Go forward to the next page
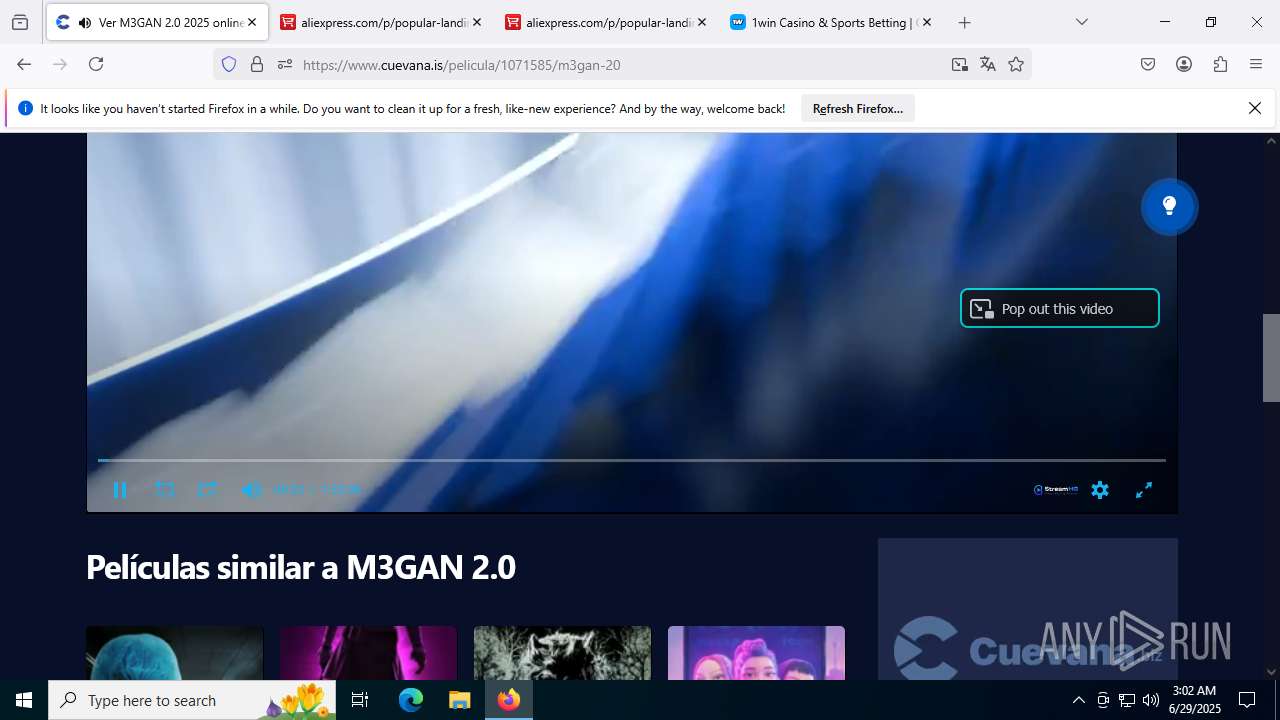This screenshot has width=1280, height=720. tap(60, 64)
